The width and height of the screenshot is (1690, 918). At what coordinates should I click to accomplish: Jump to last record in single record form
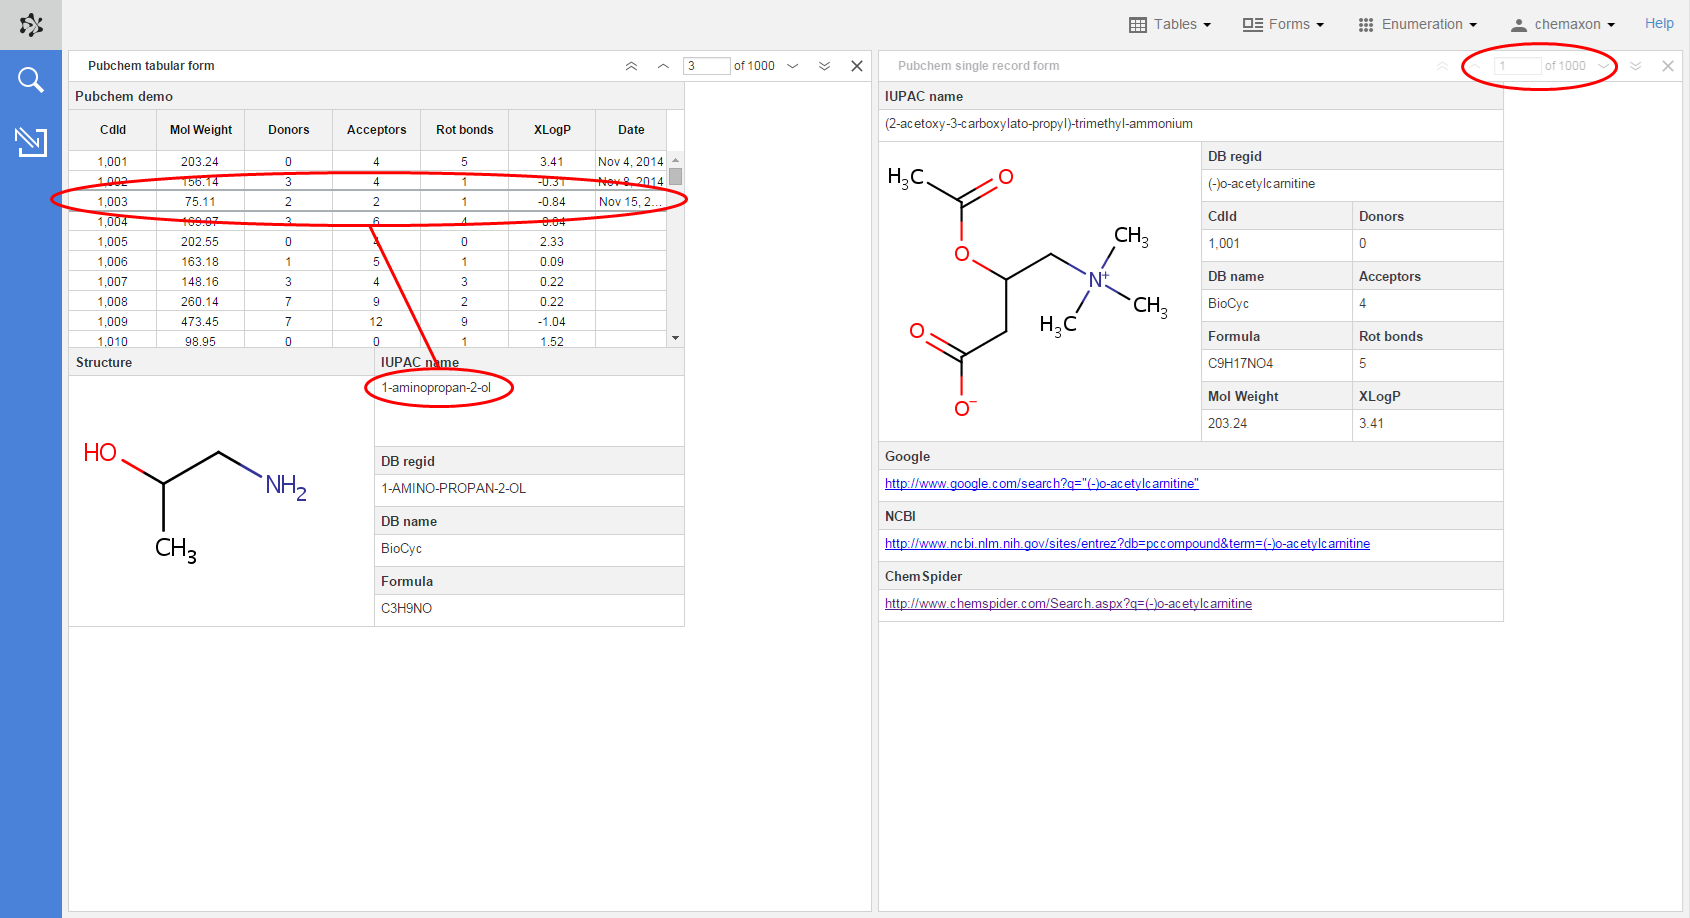tap(1636, 66)
